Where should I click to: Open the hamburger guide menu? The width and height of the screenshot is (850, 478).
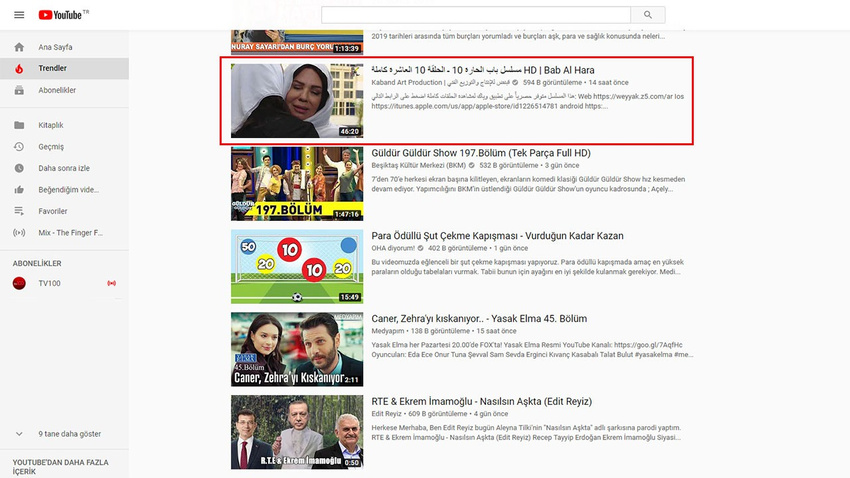coord(19,15)
